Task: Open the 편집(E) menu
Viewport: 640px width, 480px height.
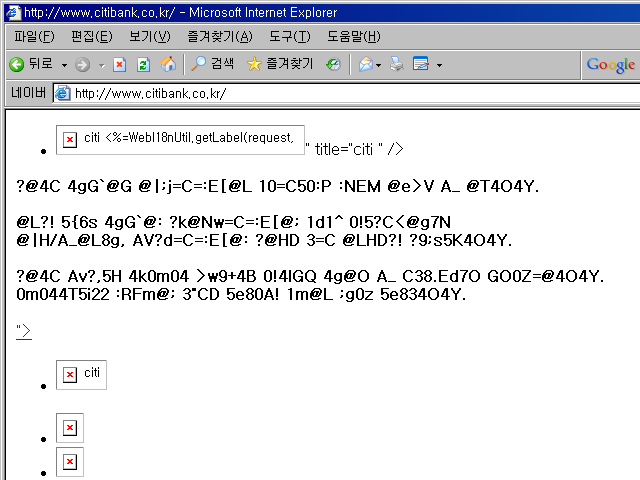Action: click(92, 37)
